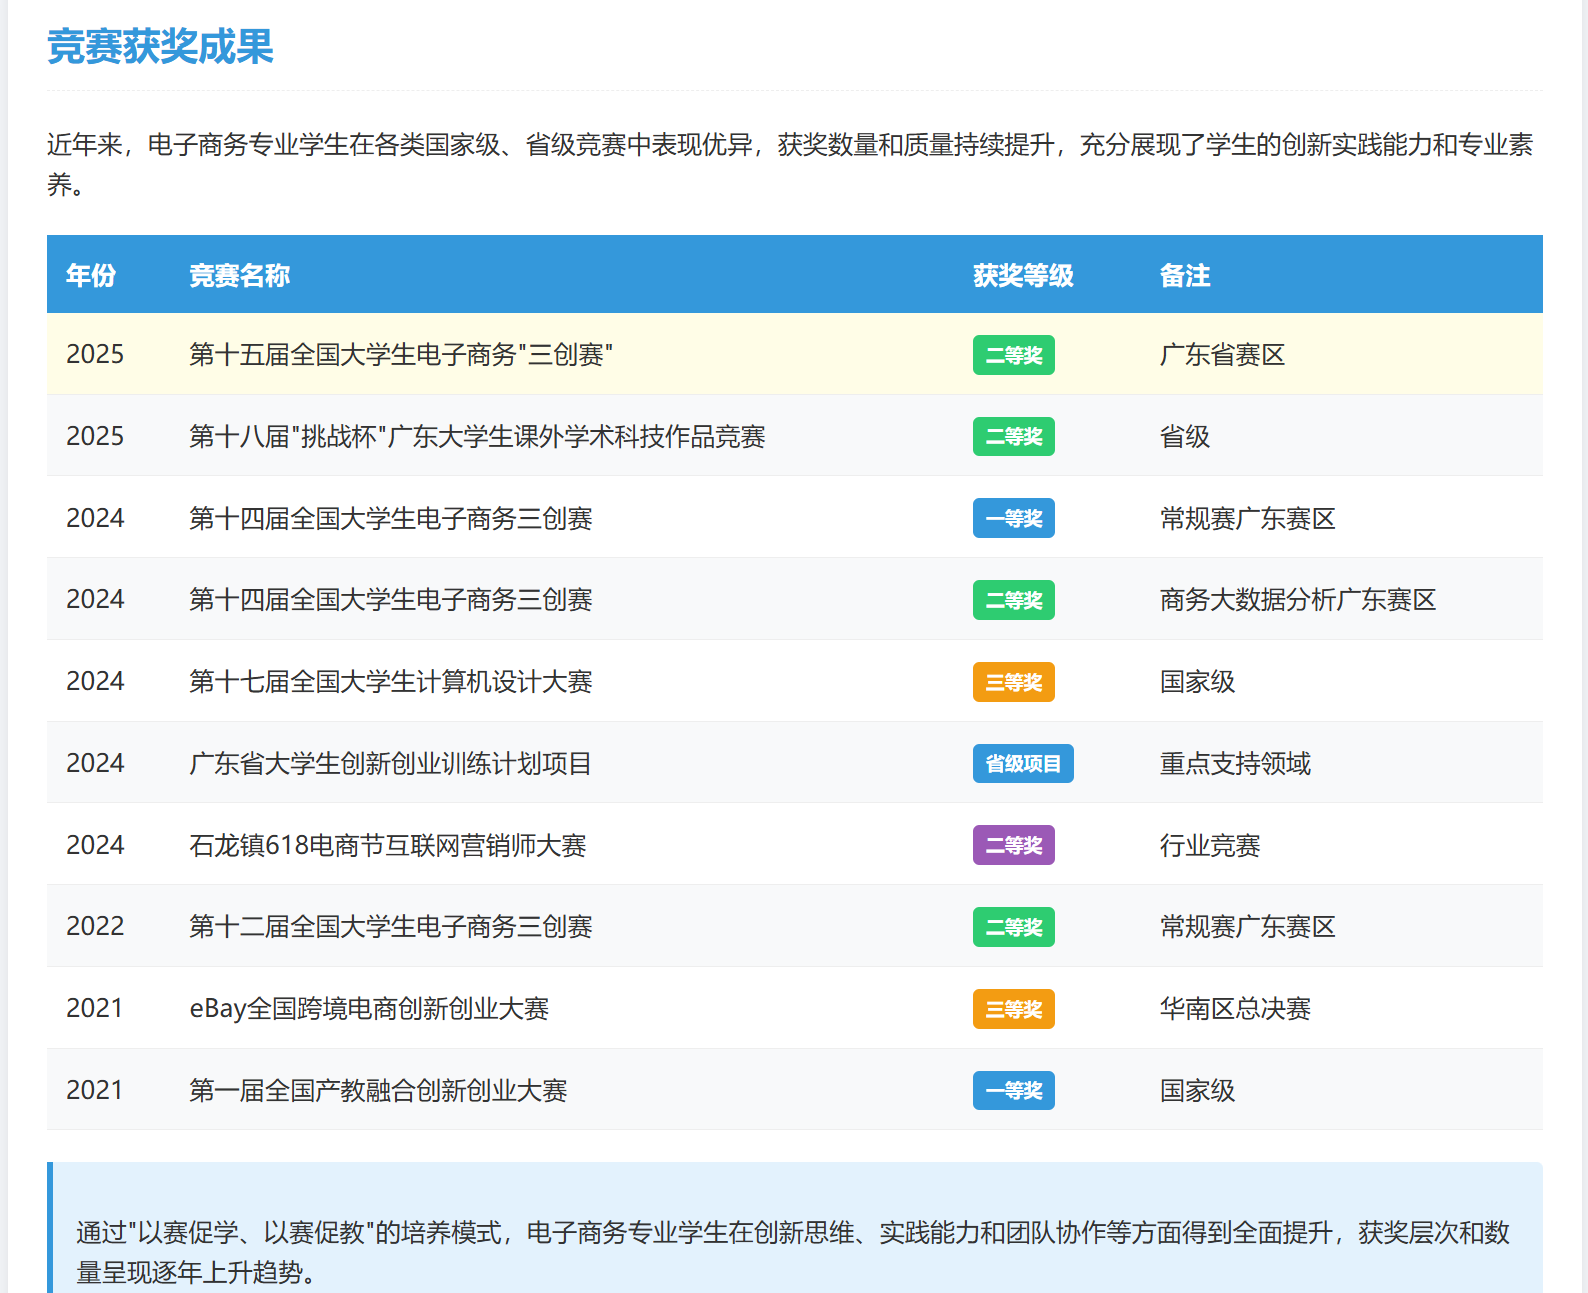Click the 竞赛获奖成果 section heading

[160, 47]
